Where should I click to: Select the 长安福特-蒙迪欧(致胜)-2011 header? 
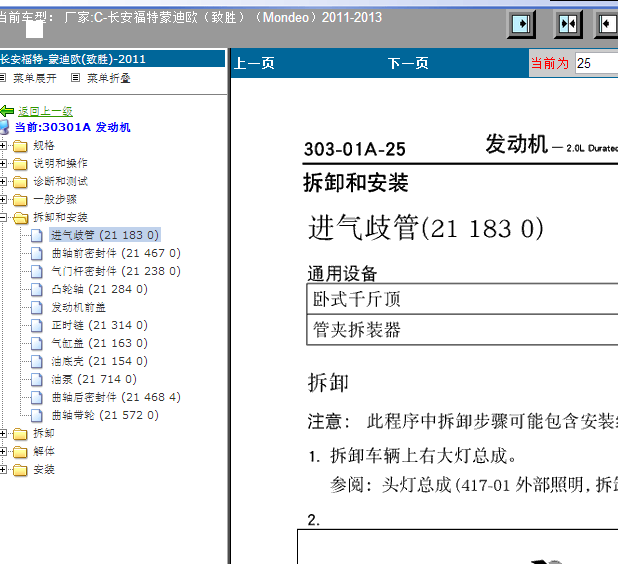tap(112, 59)
